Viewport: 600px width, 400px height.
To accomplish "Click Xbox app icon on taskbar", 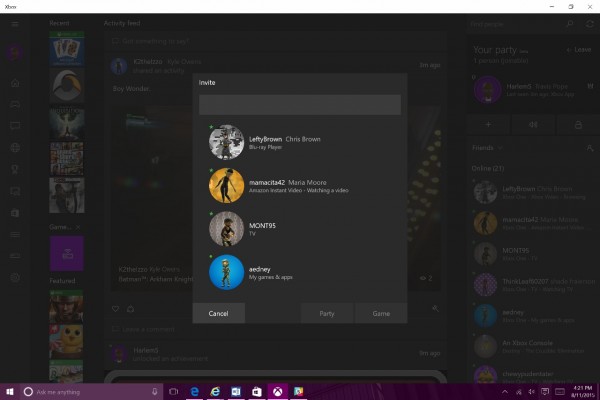I will click(277, 392).
